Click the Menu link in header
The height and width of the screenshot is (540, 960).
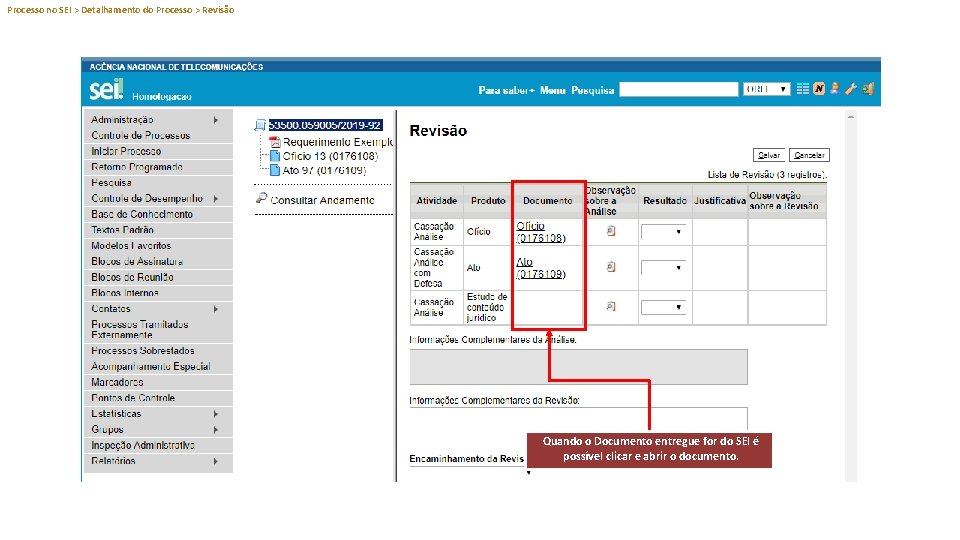tap(552, 91)
